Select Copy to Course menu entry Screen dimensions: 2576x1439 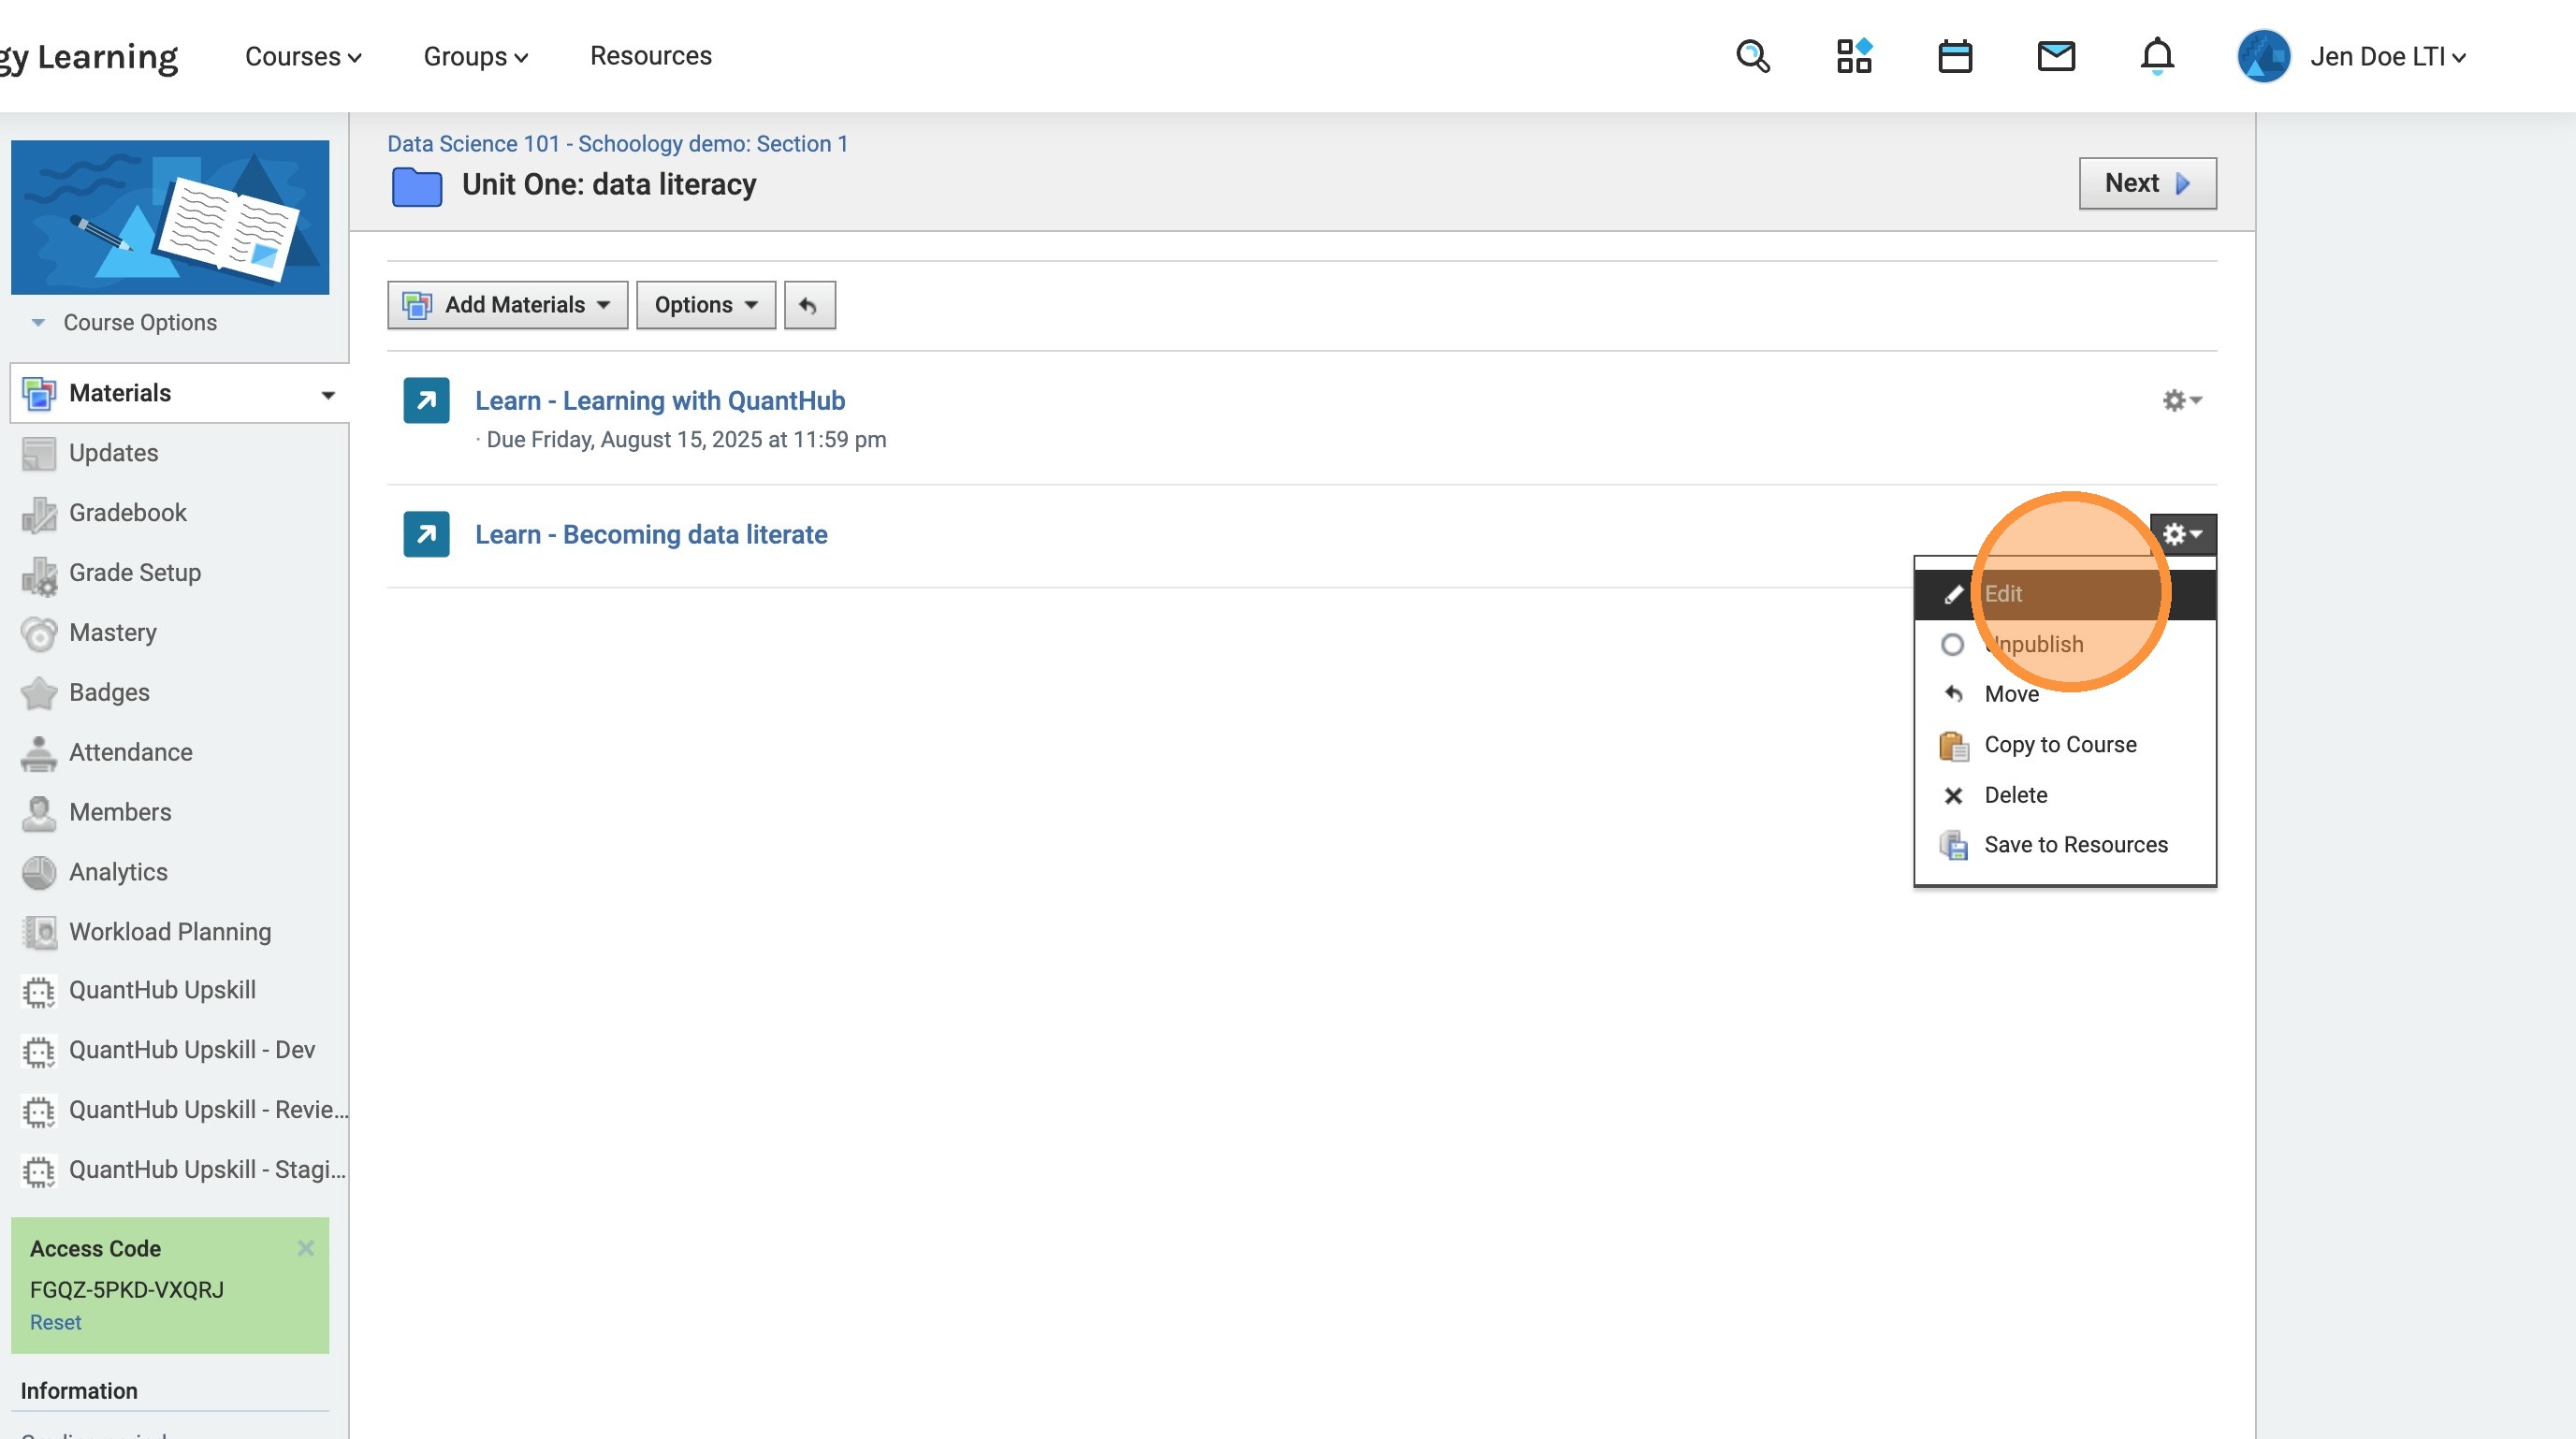(2059, 745)
